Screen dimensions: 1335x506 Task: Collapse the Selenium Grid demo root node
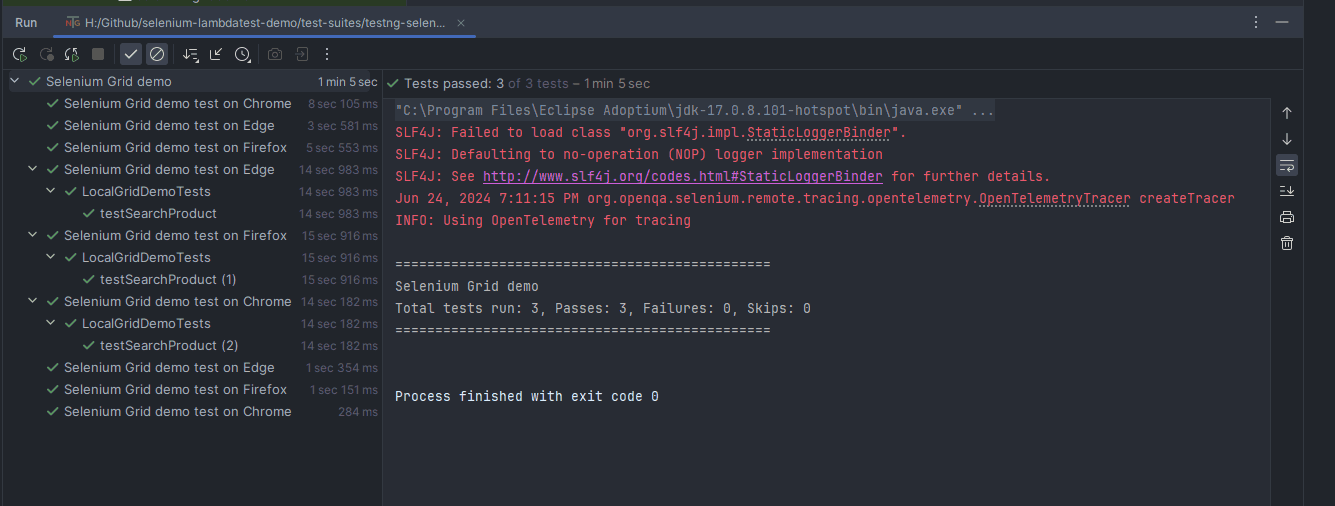(x=15, y=82)
